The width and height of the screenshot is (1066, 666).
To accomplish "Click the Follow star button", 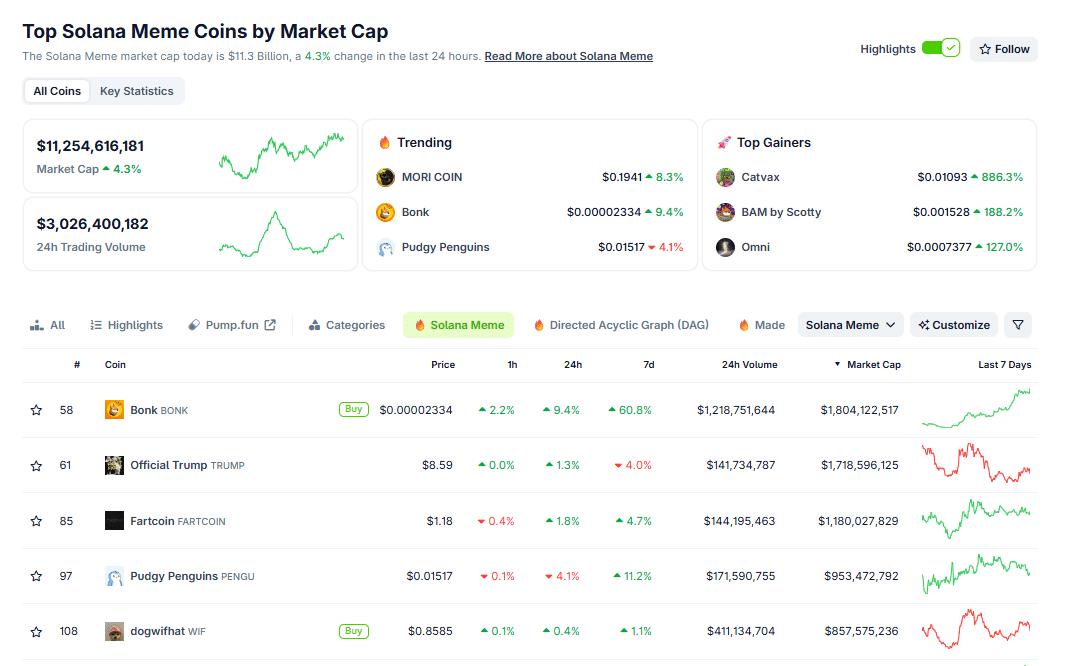I will point(1003,49).
